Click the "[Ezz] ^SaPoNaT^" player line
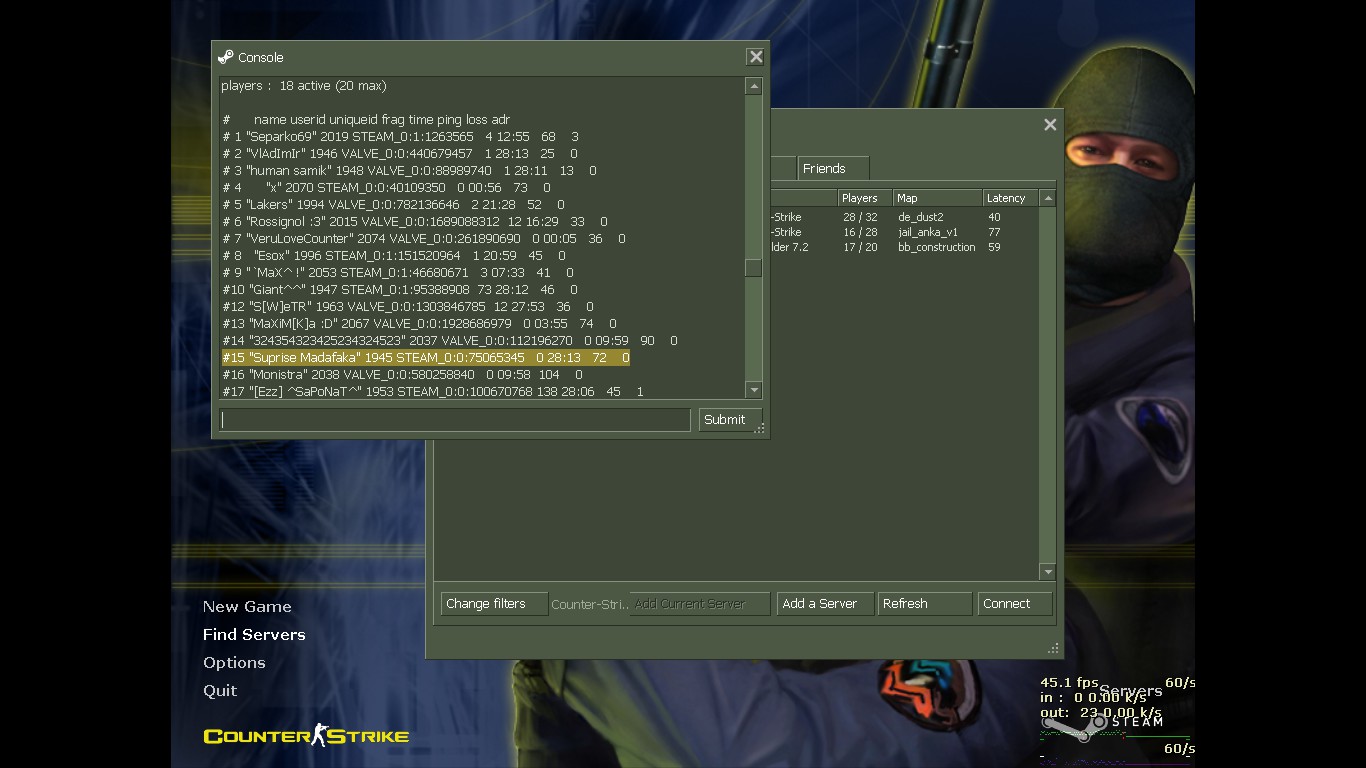Viewport: 1366px width, 768px height. 433,391
